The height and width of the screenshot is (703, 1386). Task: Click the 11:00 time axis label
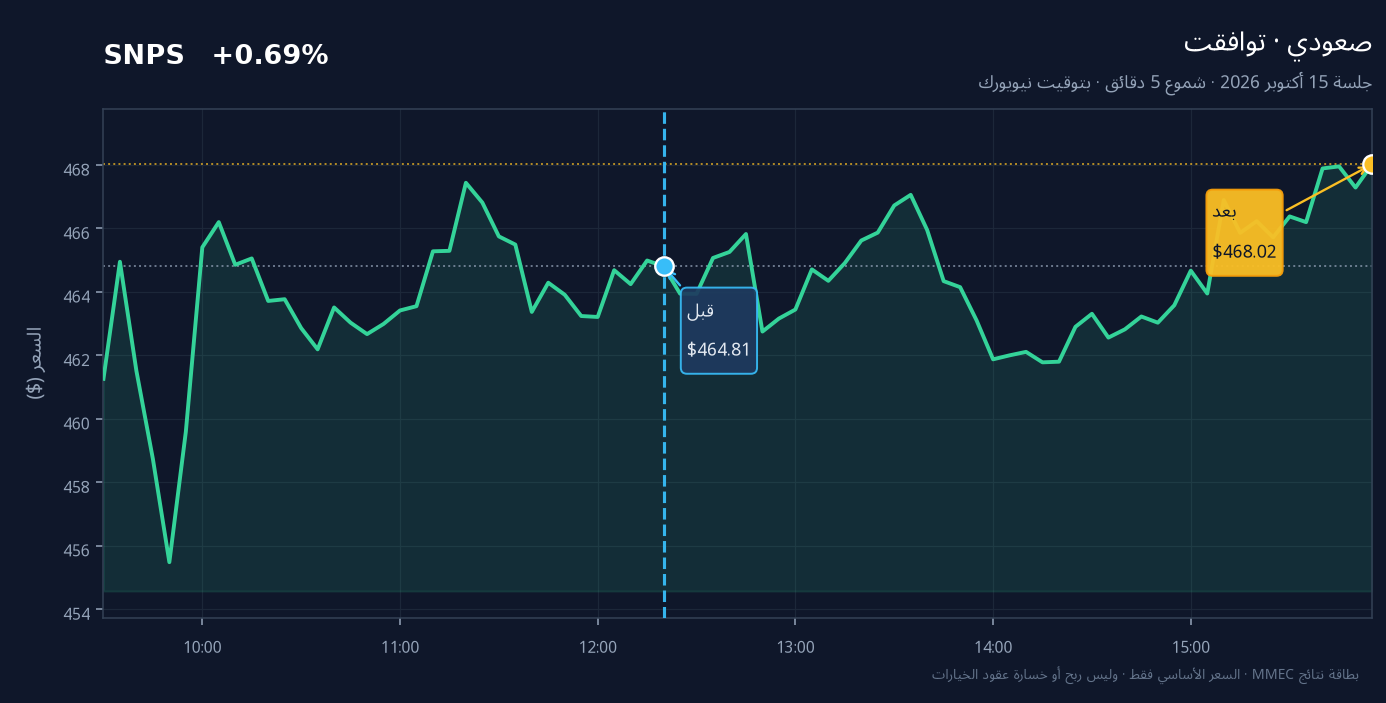click(400, 647)
